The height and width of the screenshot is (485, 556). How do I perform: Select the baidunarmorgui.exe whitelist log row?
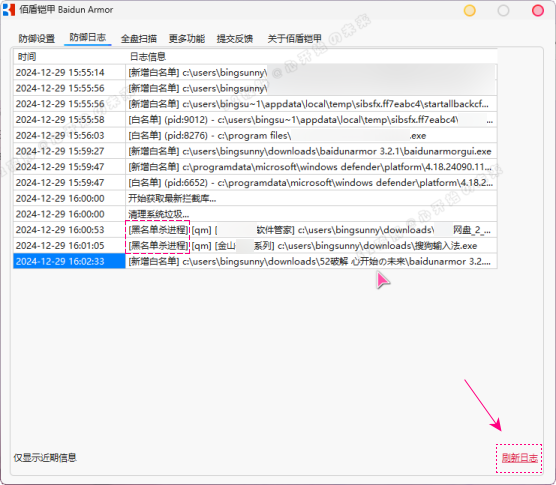tap(255, 151)
